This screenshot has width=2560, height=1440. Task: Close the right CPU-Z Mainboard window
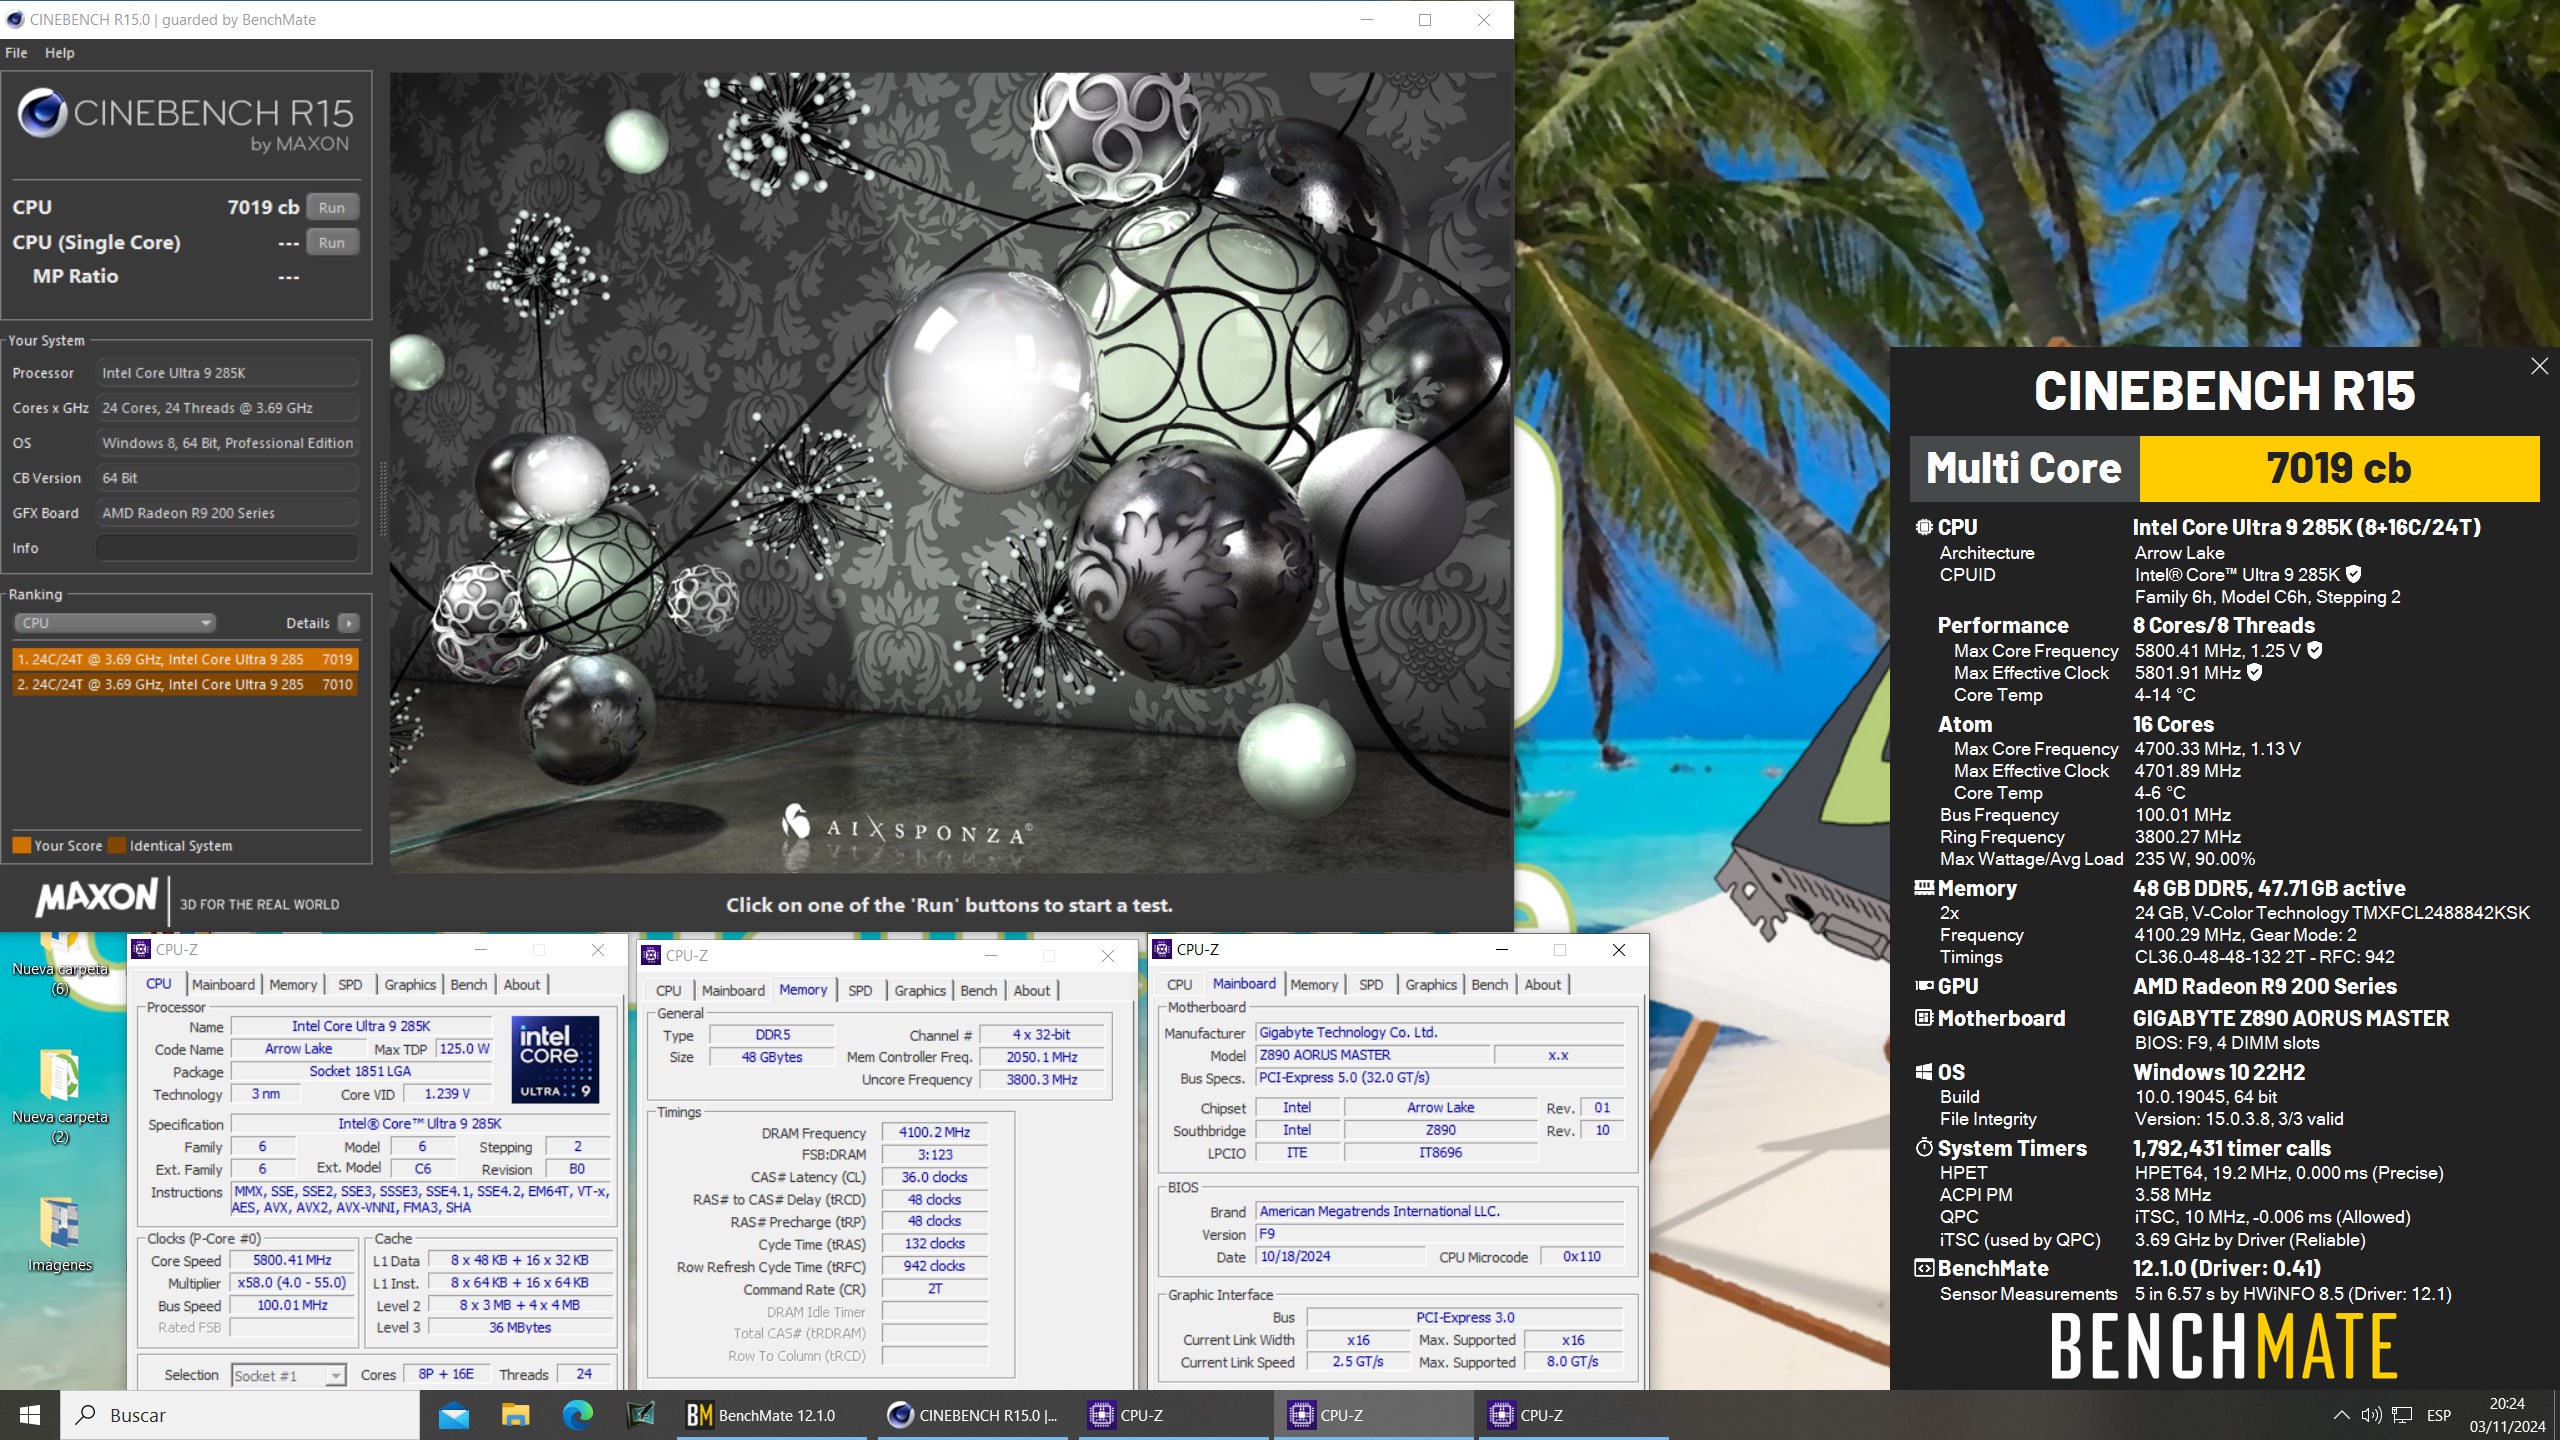click(x=1619, y=950)
